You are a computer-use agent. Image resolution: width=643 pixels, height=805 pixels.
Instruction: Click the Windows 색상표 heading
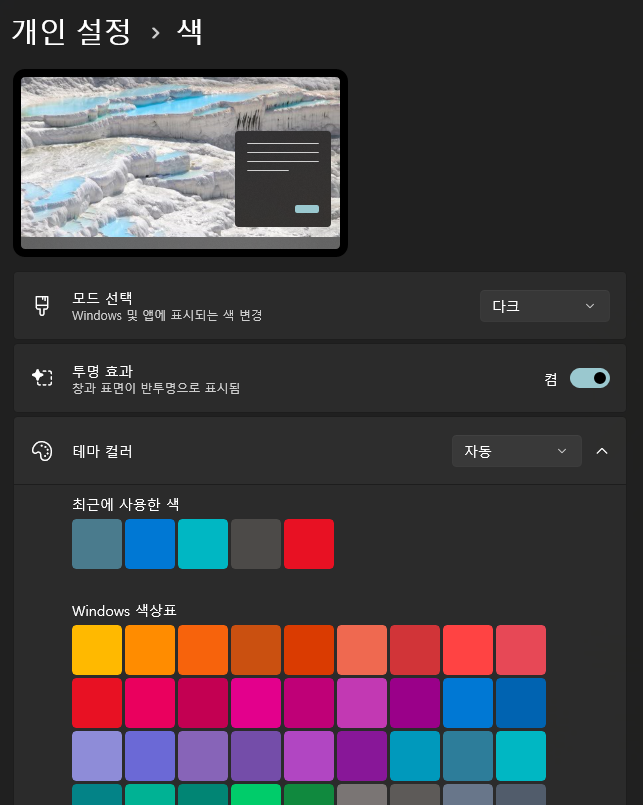tap(124, 610)
